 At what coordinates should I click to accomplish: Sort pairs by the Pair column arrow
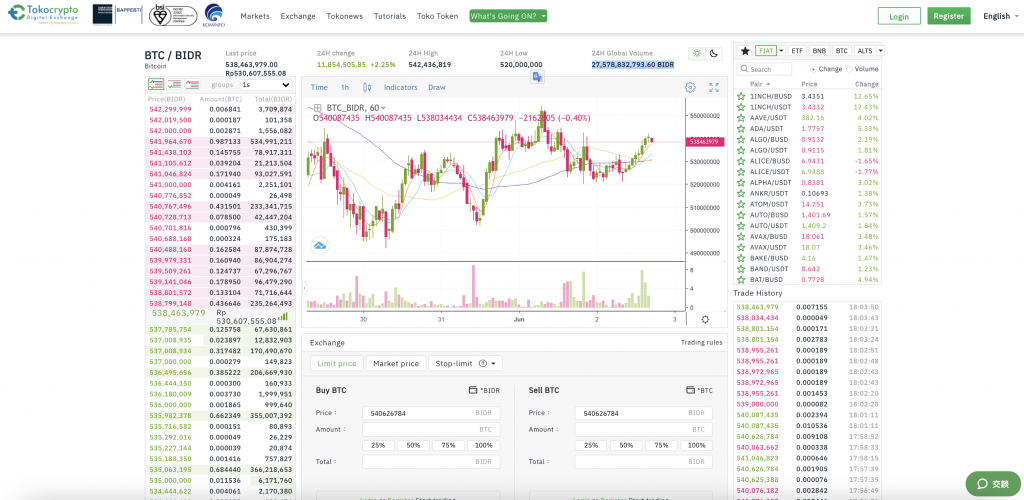(768, 84)
